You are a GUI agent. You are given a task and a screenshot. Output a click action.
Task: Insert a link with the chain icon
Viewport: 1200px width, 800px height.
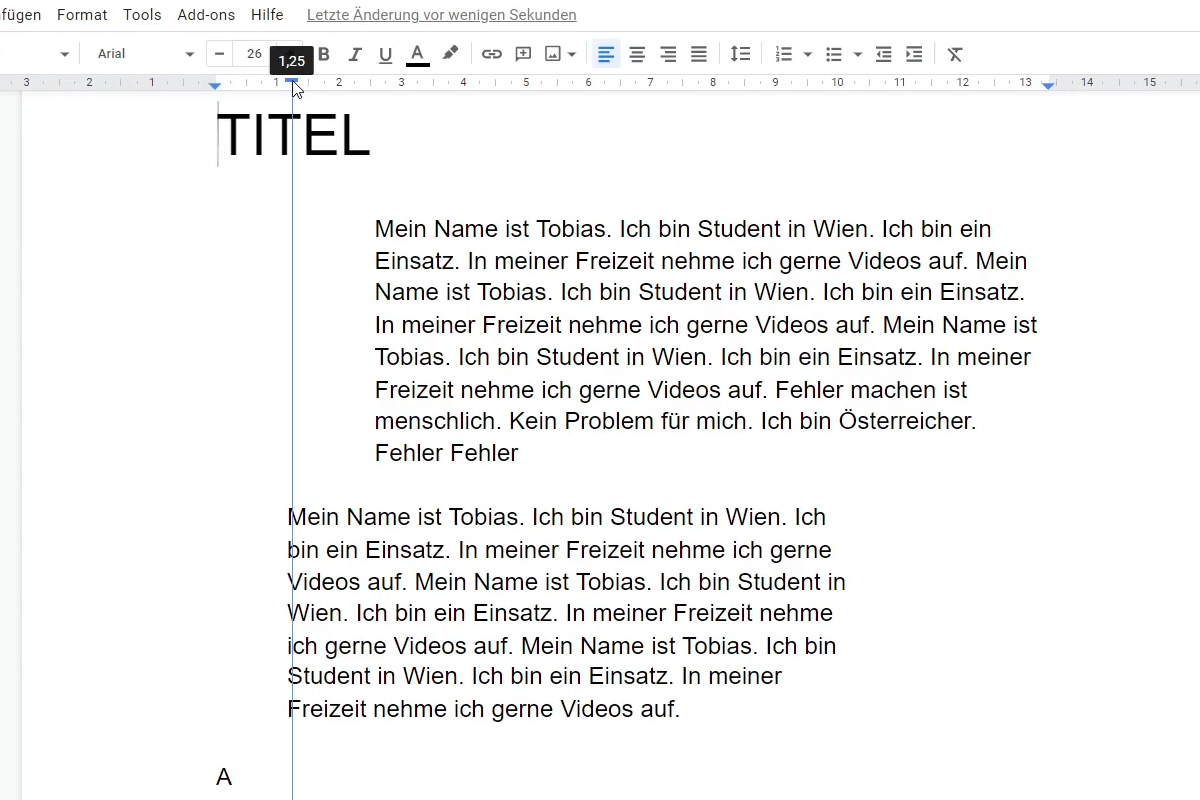coord(492,54)
